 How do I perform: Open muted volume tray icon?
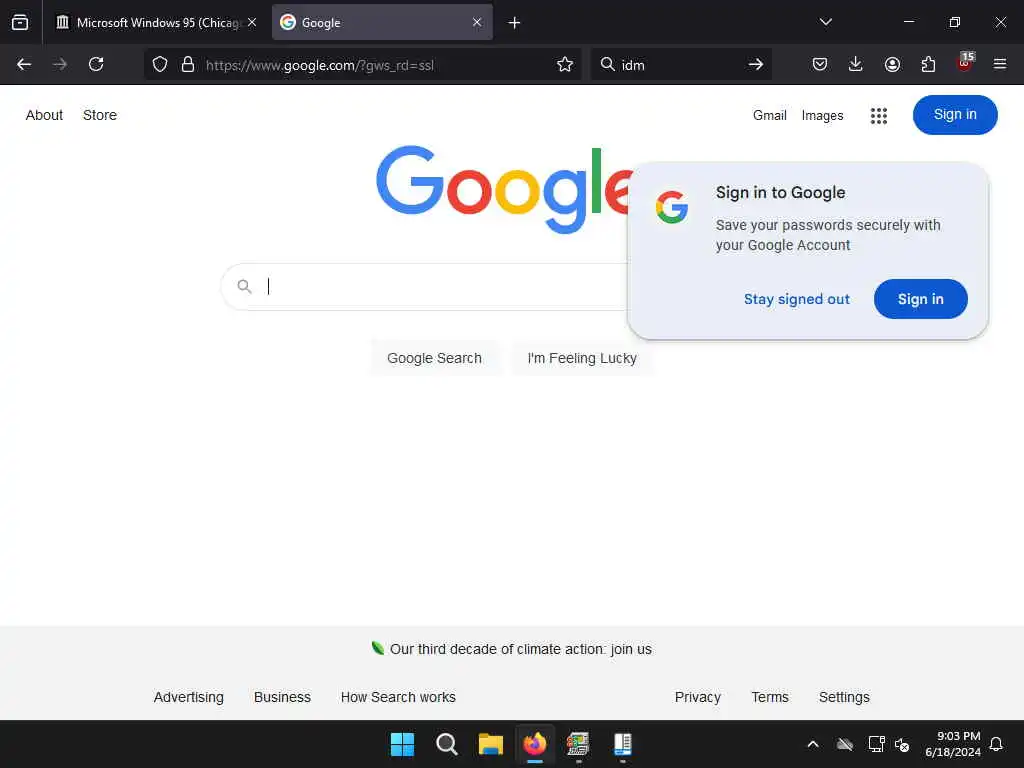(x=902, y=744)
